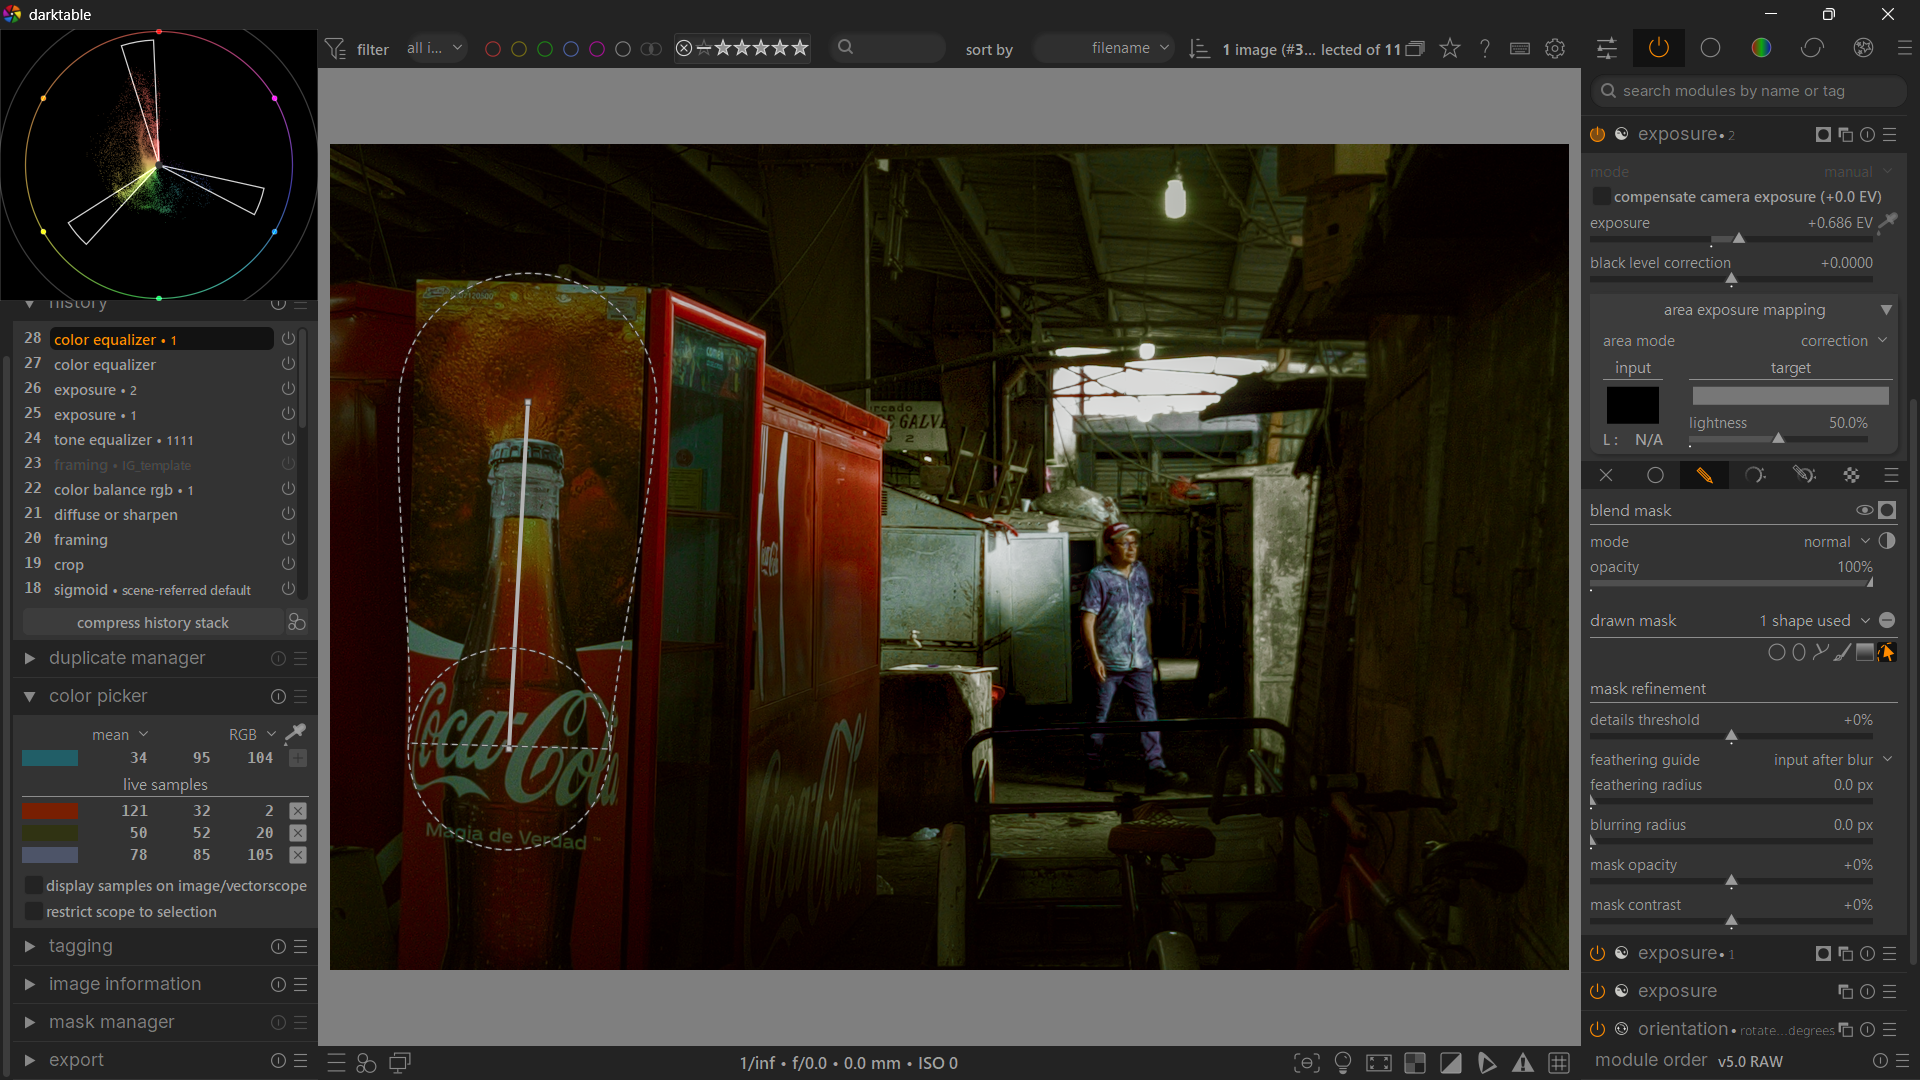Open the RGB color model dropdown
This screenshot has height=1080, width=1920.
(252, 735)
